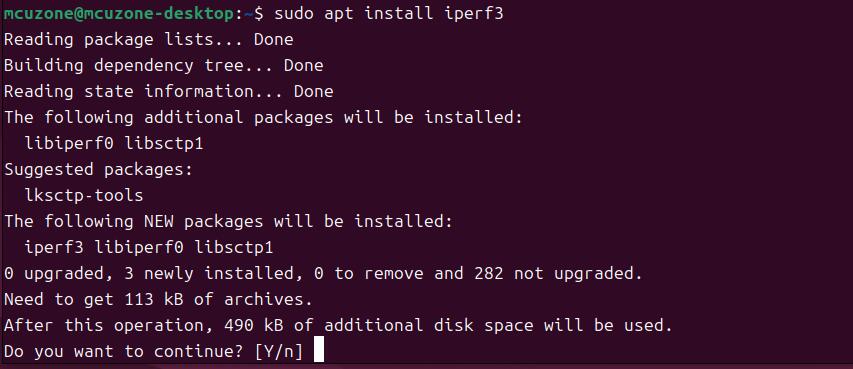Click 'libsctp1' in the NEW packages list
Image resolution: width=853 pixels, height=369 pixels.
point(233,248)
